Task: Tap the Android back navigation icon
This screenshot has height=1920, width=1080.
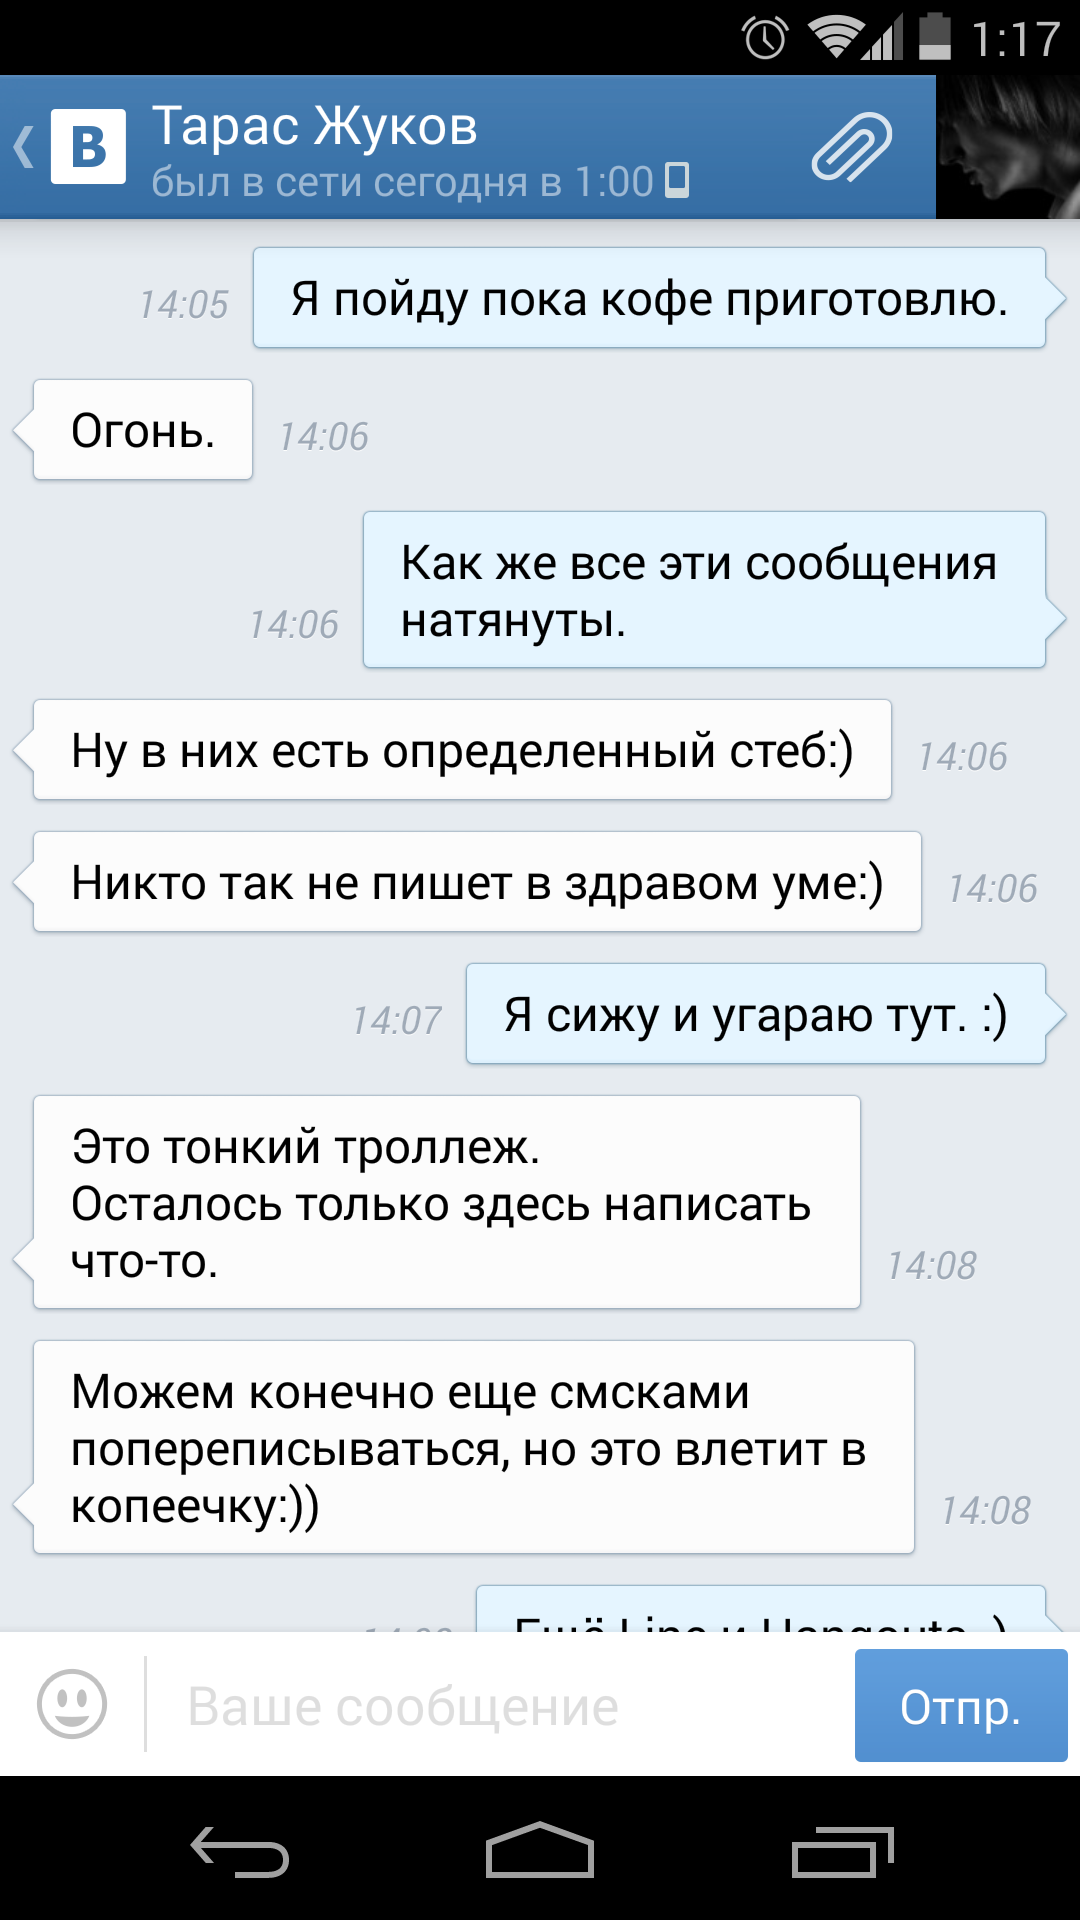Action: (x=240, y=1850)
